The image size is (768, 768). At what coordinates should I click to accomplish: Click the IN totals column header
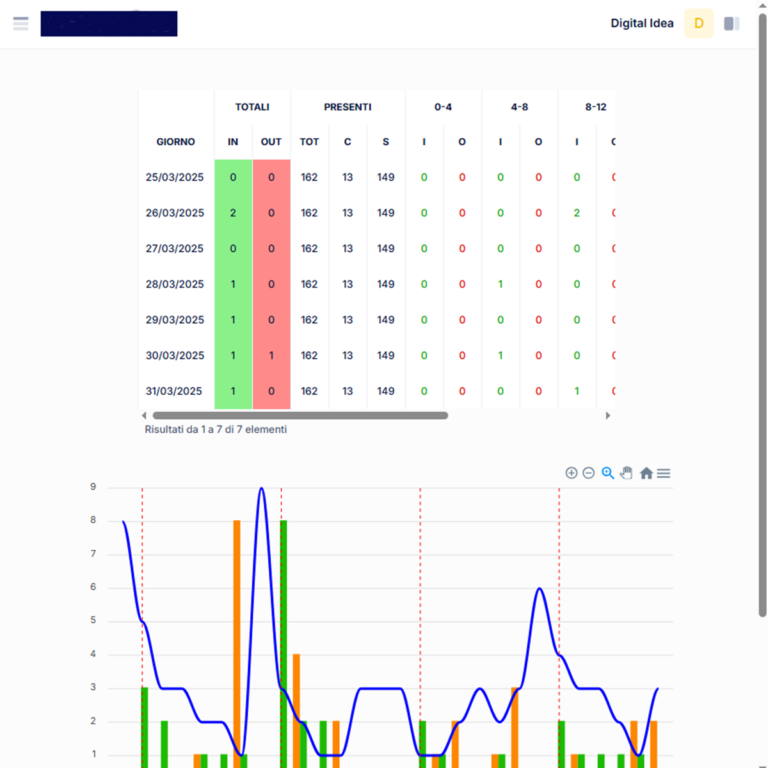coord(233,142)
